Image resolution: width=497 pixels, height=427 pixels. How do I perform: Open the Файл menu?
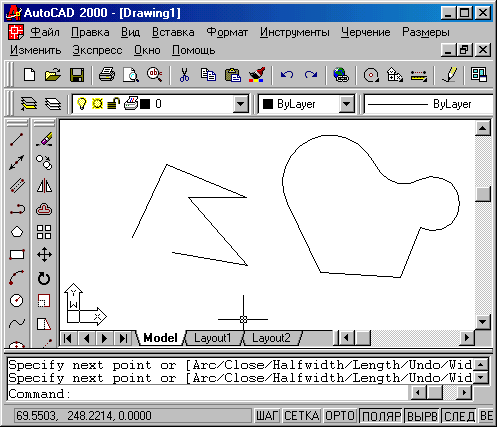click(x=45, y=32)
